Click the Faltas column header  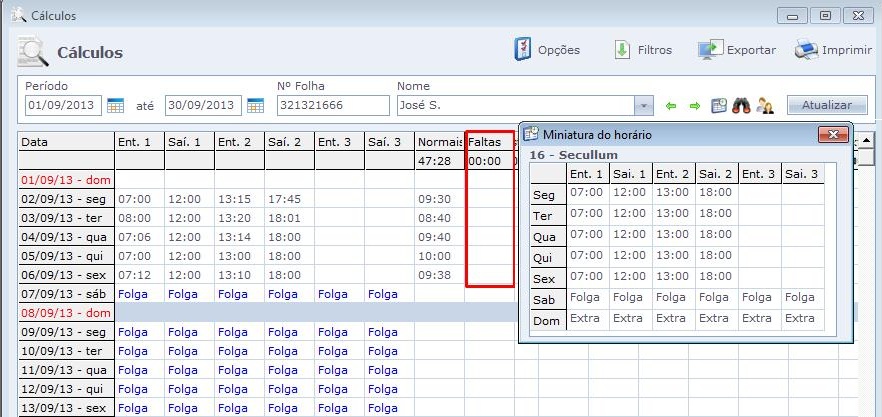[x=489, y=142]
